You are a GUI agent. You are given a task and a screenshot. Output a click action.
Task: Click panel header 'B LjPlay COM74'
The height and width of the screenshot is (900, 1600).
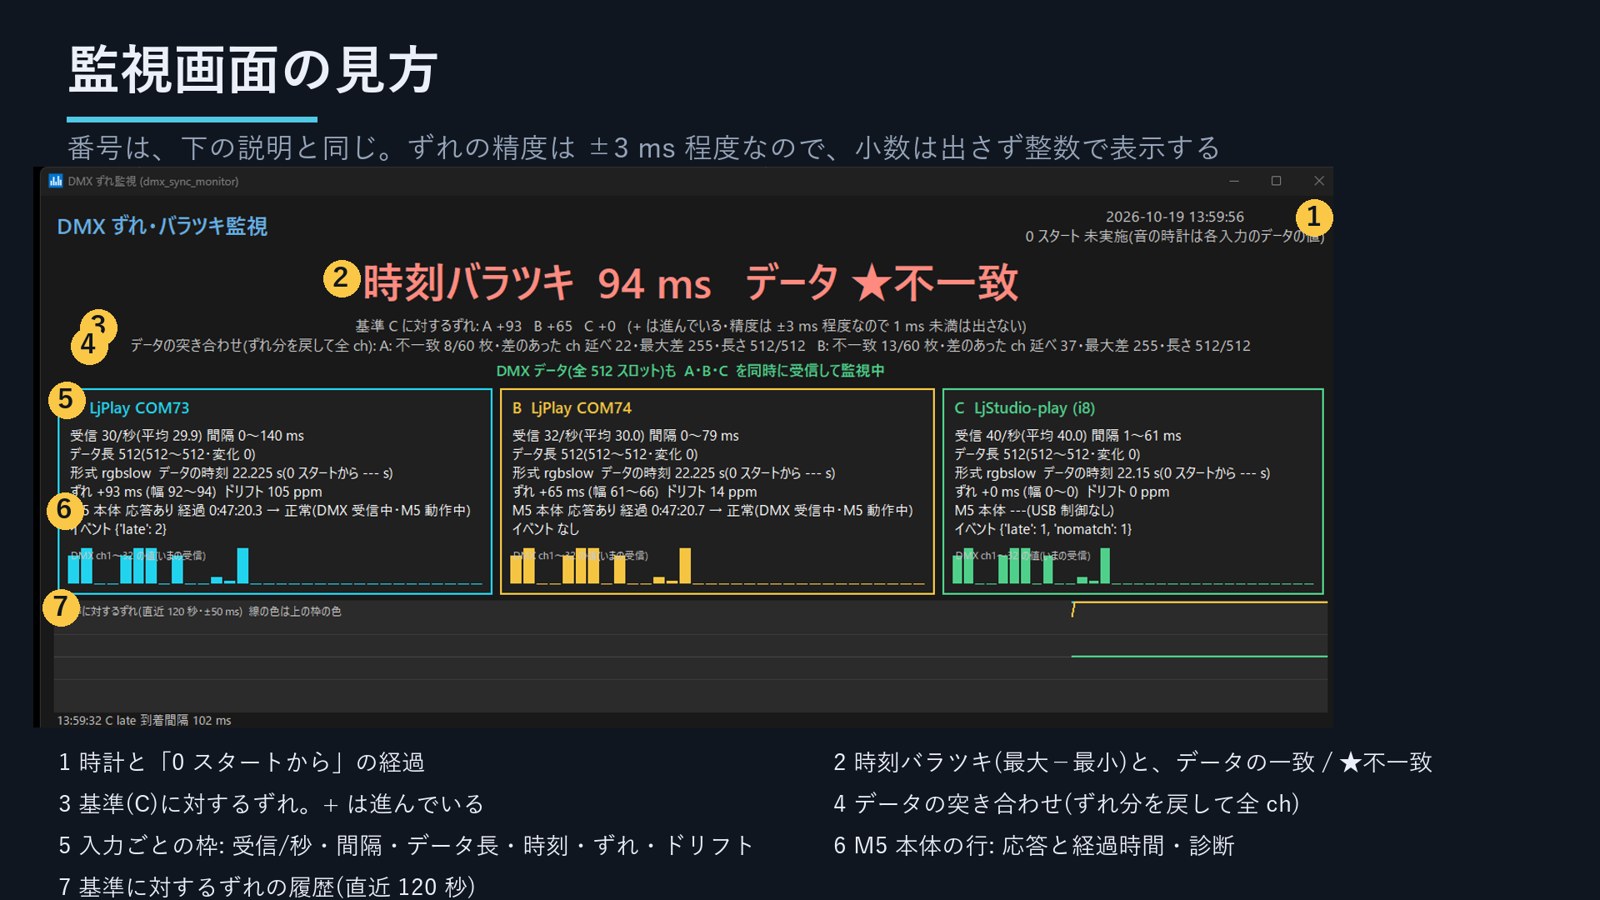coord(571,408)
